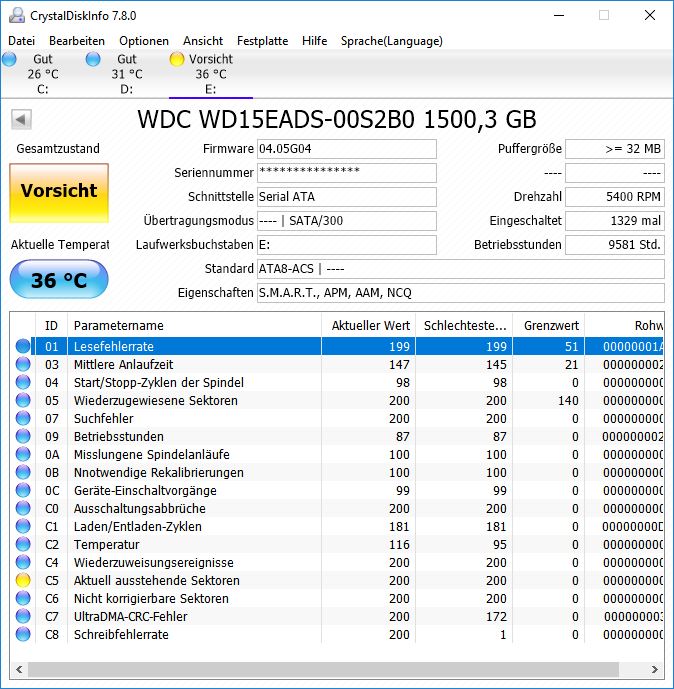Select the Wiederzugewiesene Sektoren row text
This screenshot has height=689, width=674.
[156, 400]
